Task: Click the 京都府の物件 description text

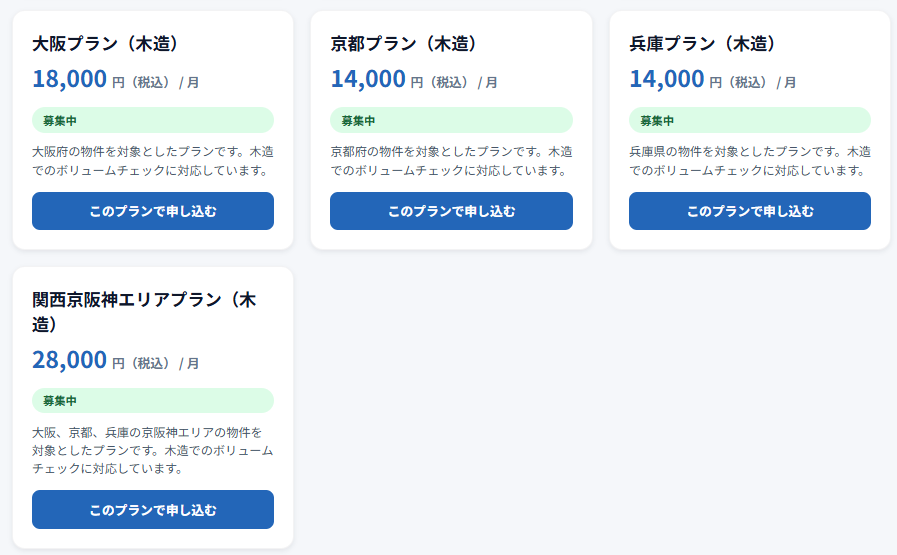Action: [x=451, y=161]
